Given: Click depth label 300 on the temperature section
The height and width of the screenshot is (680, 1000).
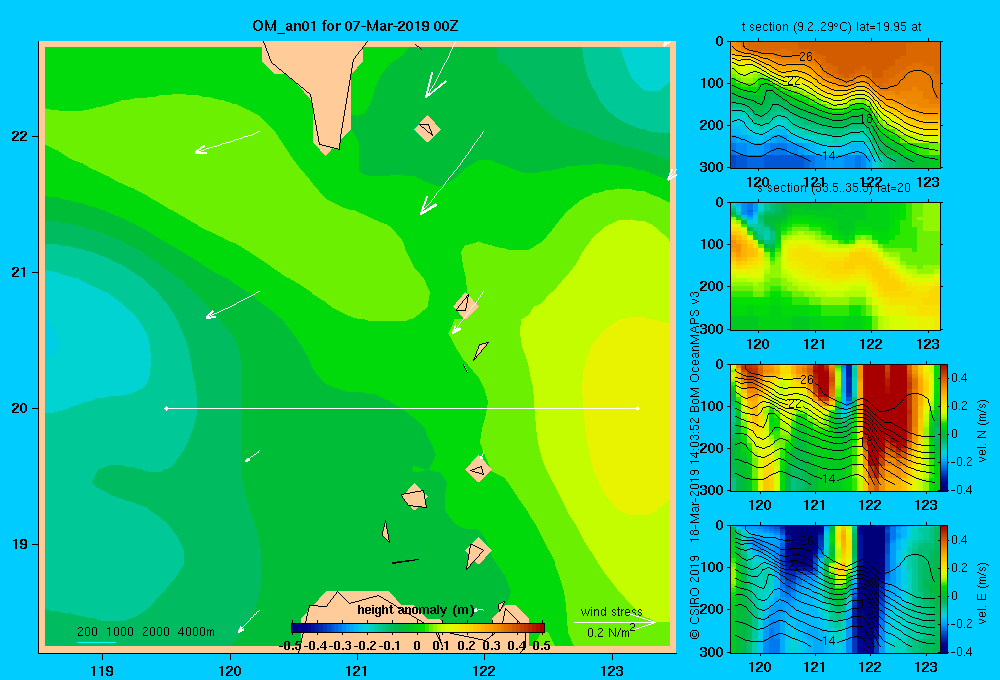Looking at the screenshot, I should click(711, 167).
